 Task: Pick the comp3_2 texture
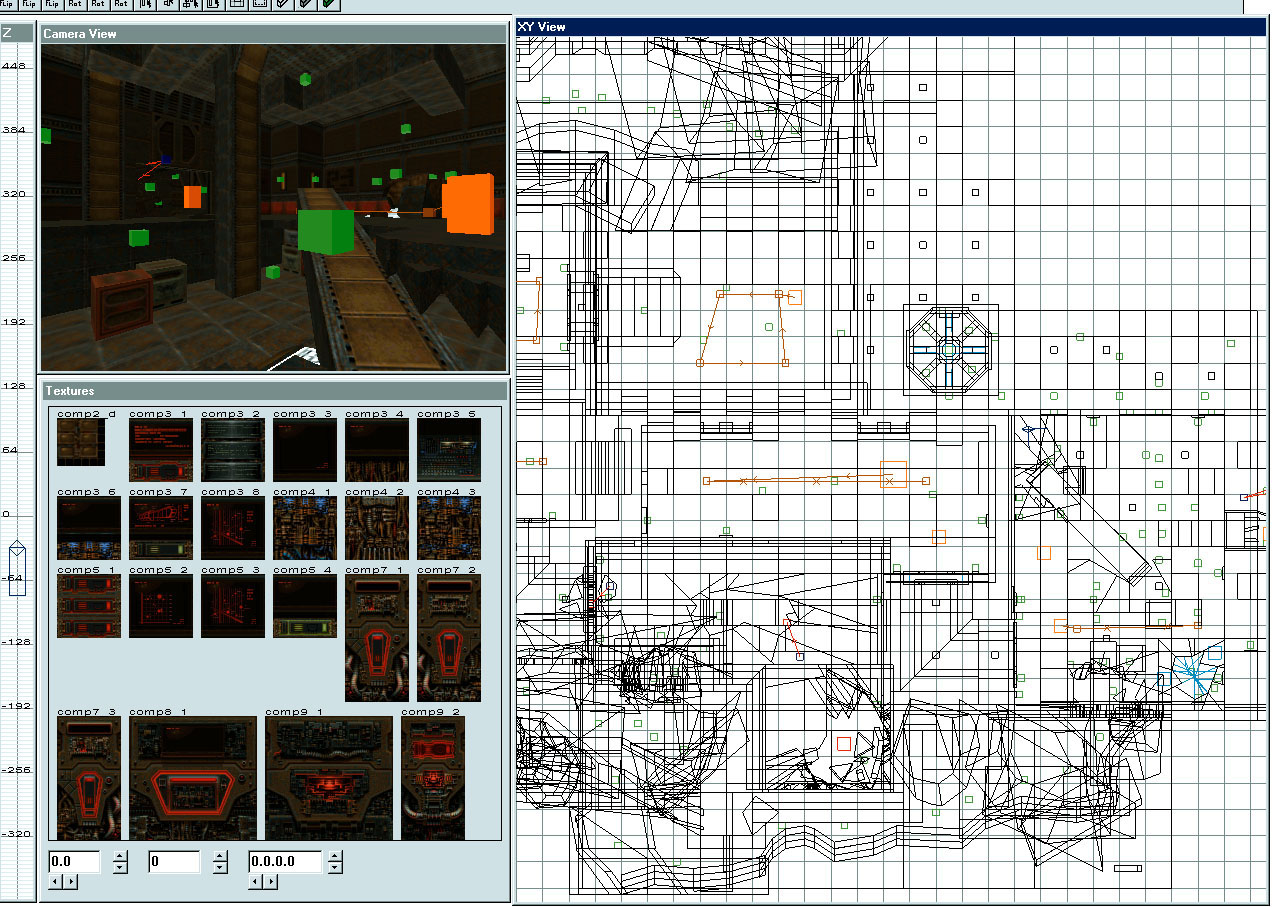pyautogui.click(x=233, y=450)
